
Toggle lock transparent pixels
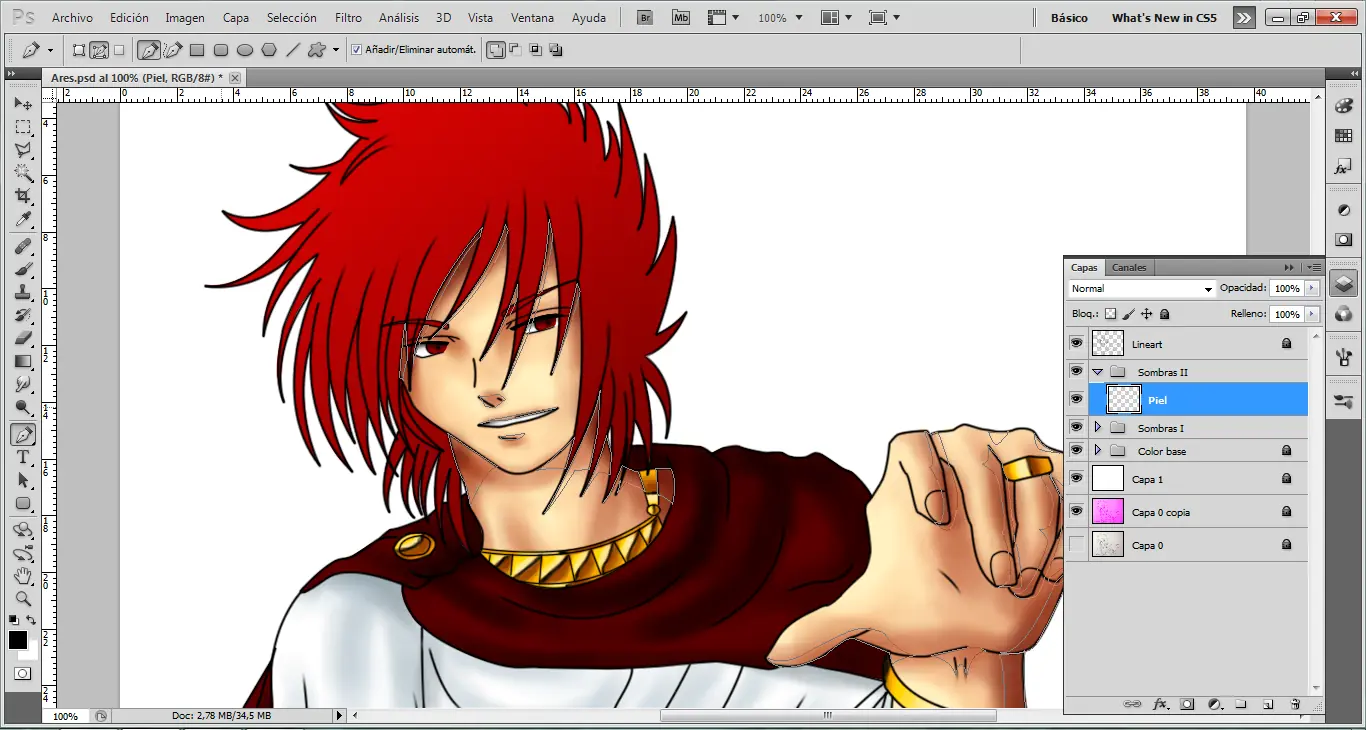click(x=1110, y=314)
